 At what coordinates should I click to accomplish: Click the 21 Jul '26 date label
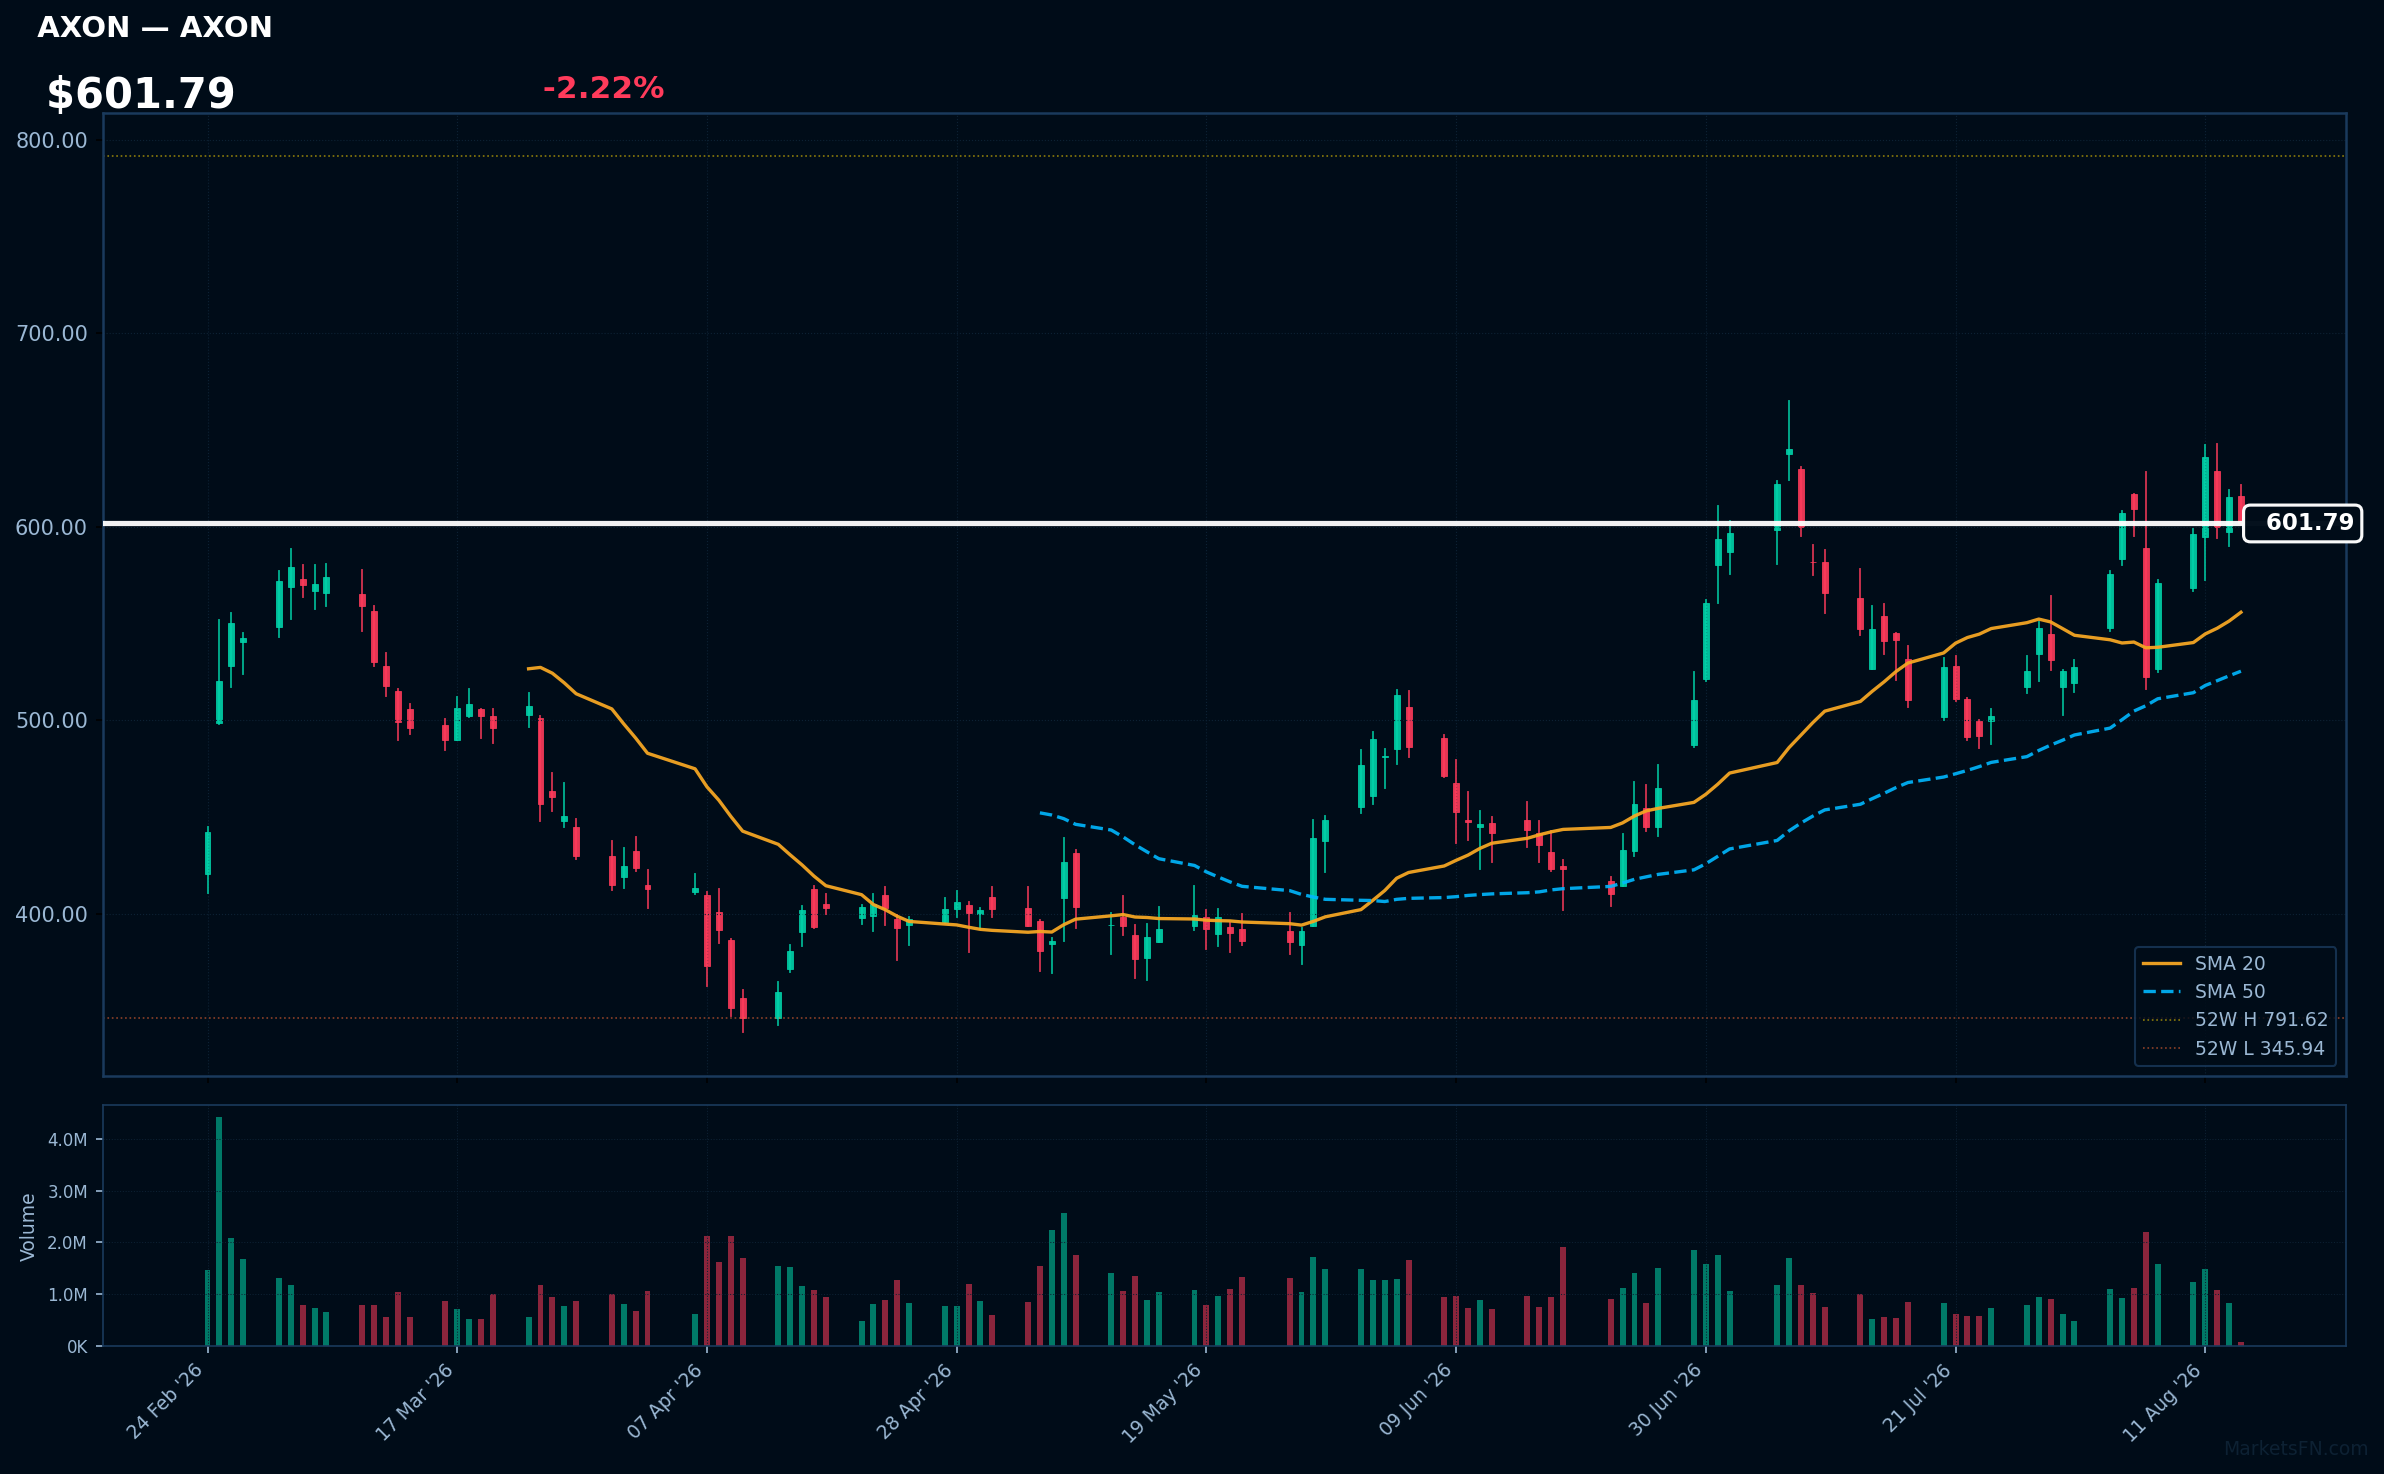[1917, 1398]
